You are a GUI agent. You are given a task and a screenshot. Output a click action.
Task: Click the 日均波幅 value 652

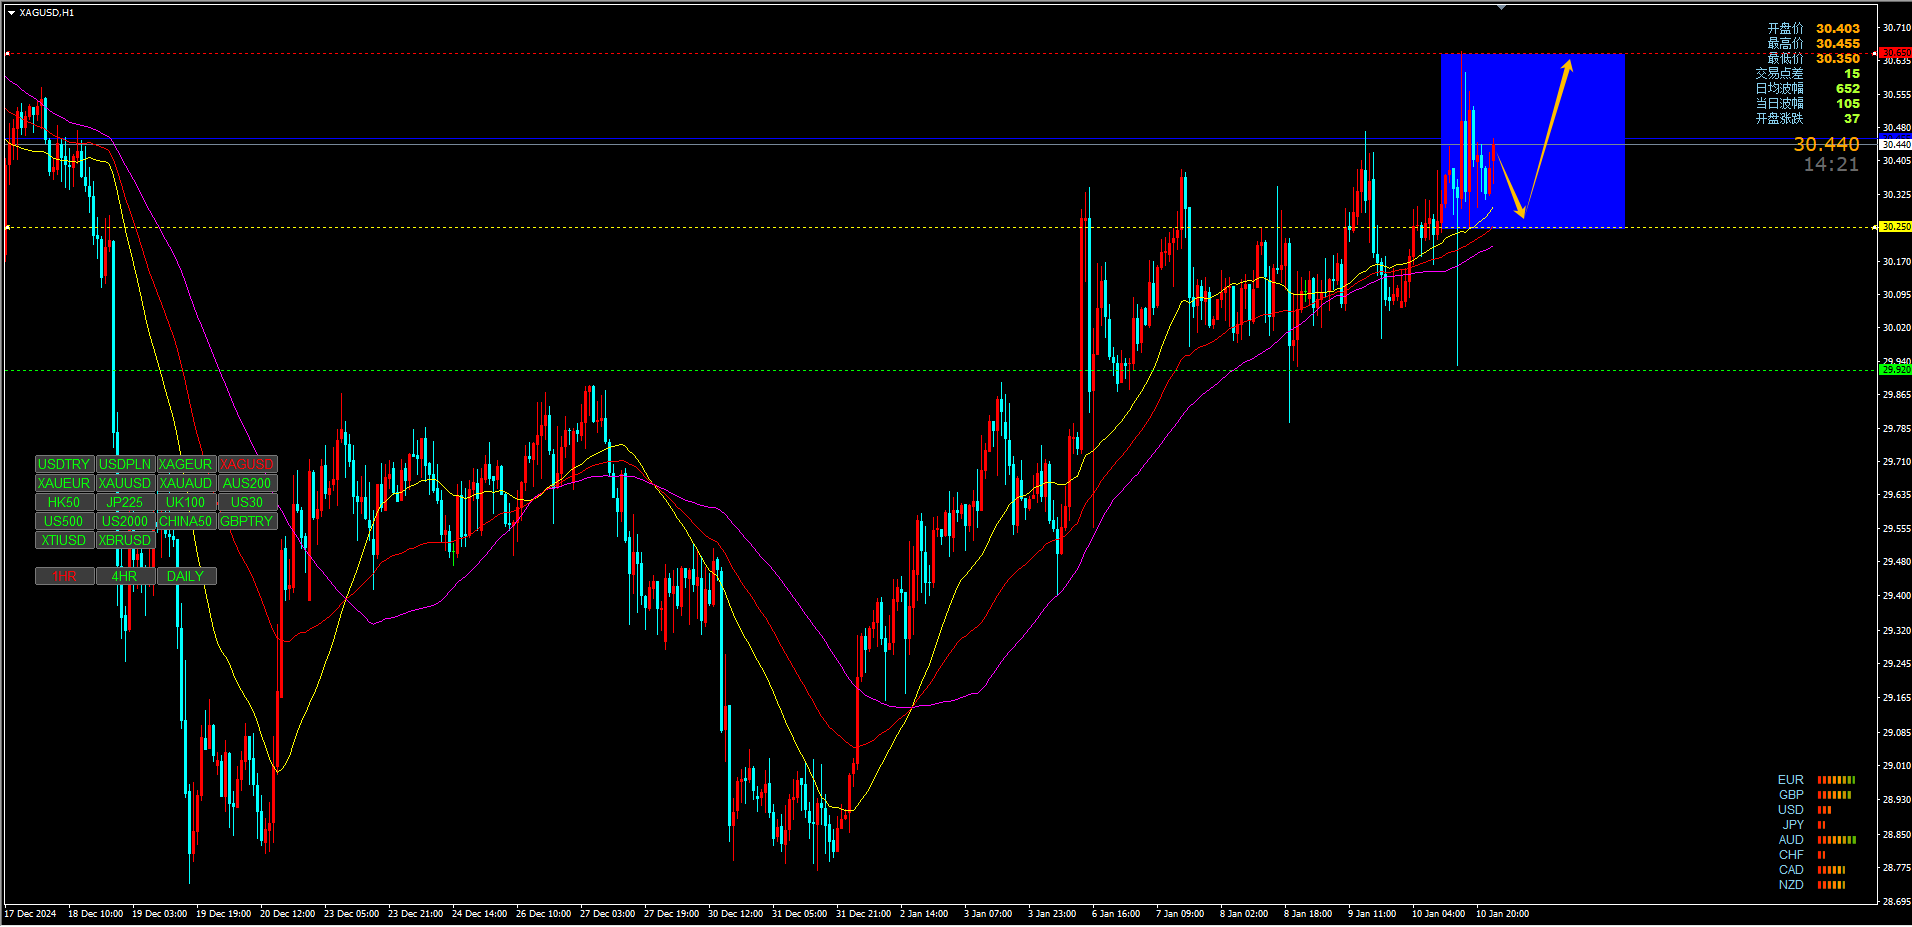(x=1848, y=89)
